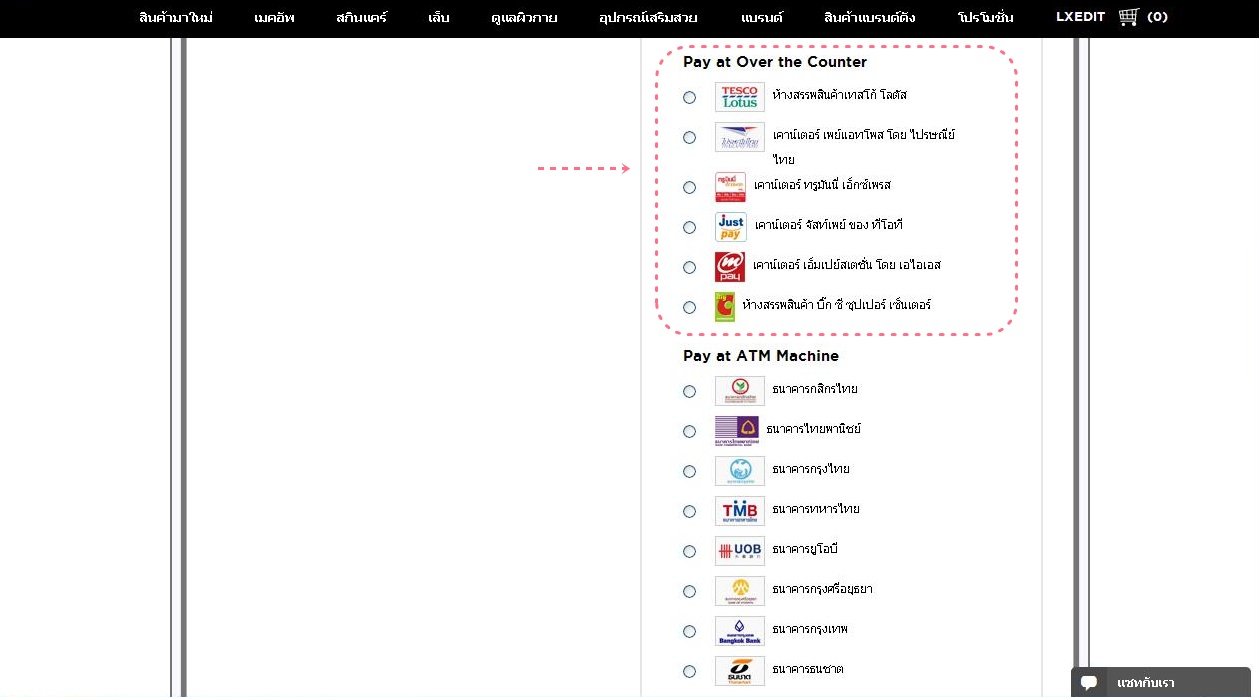Open the shopping cart icon
The height and width of the screenshot is (697, 1259).
click(1129, 17)
